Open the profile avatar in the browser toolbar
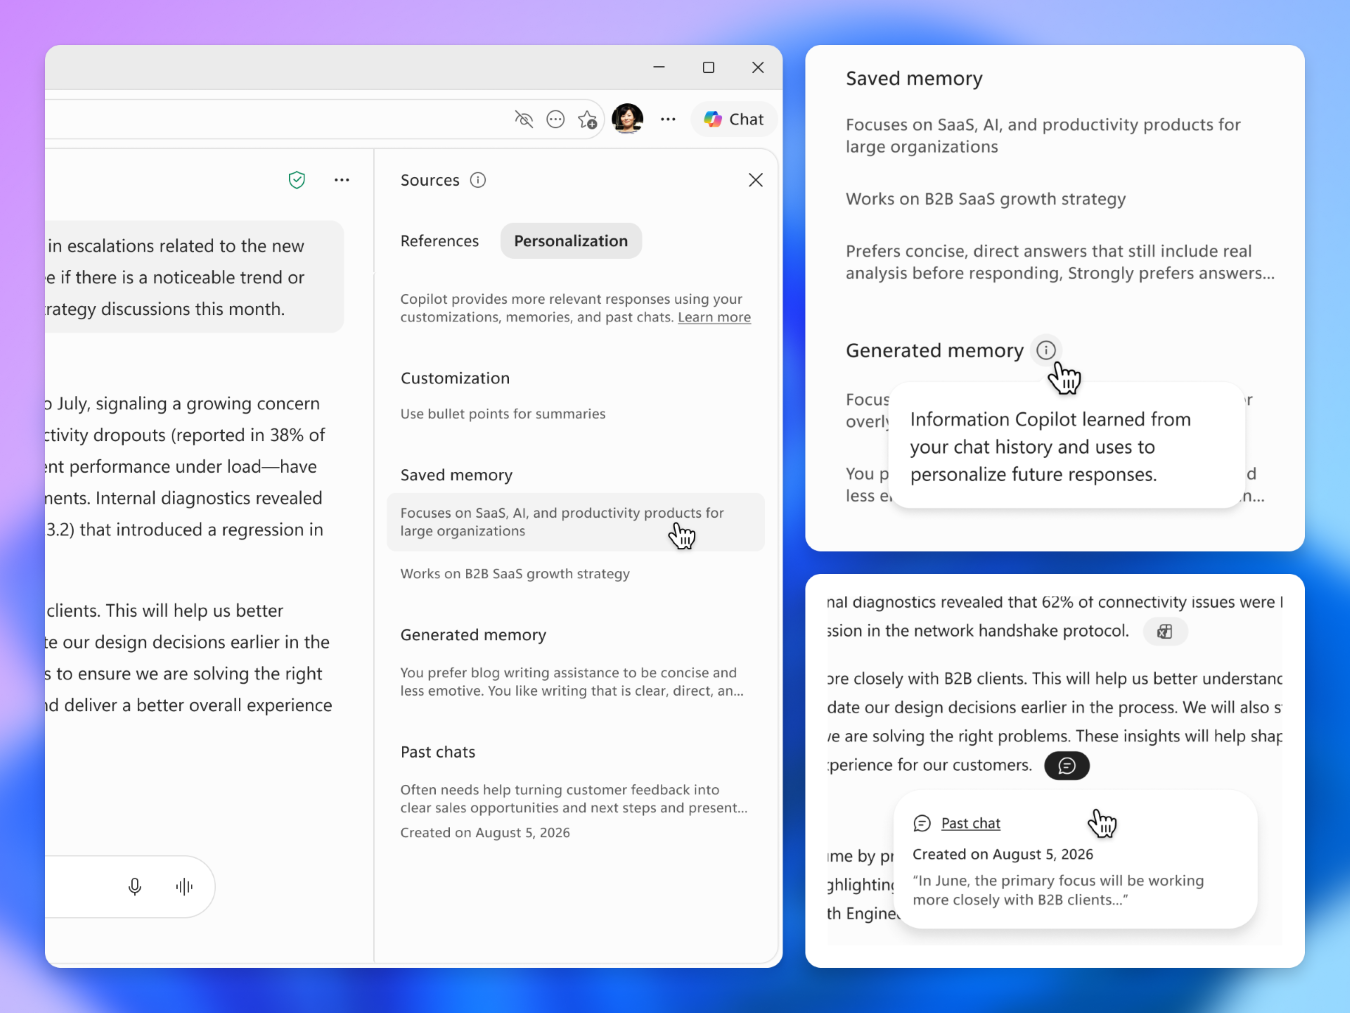 click(628, 119)
